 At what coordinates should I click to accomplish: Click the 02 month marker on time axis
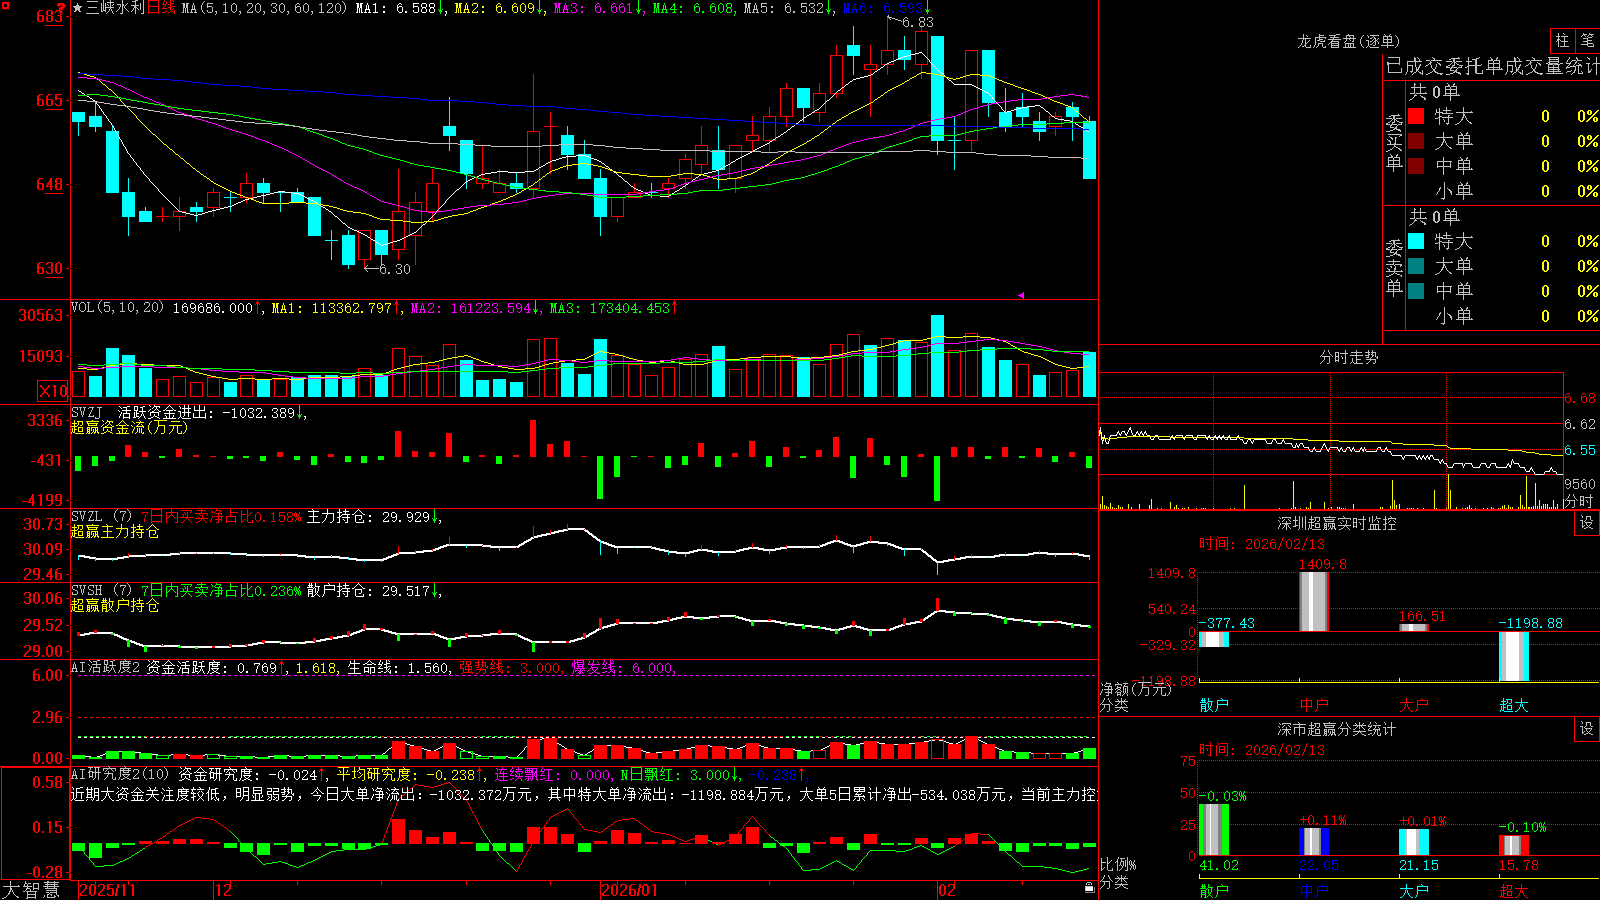(x=947, y=890)
